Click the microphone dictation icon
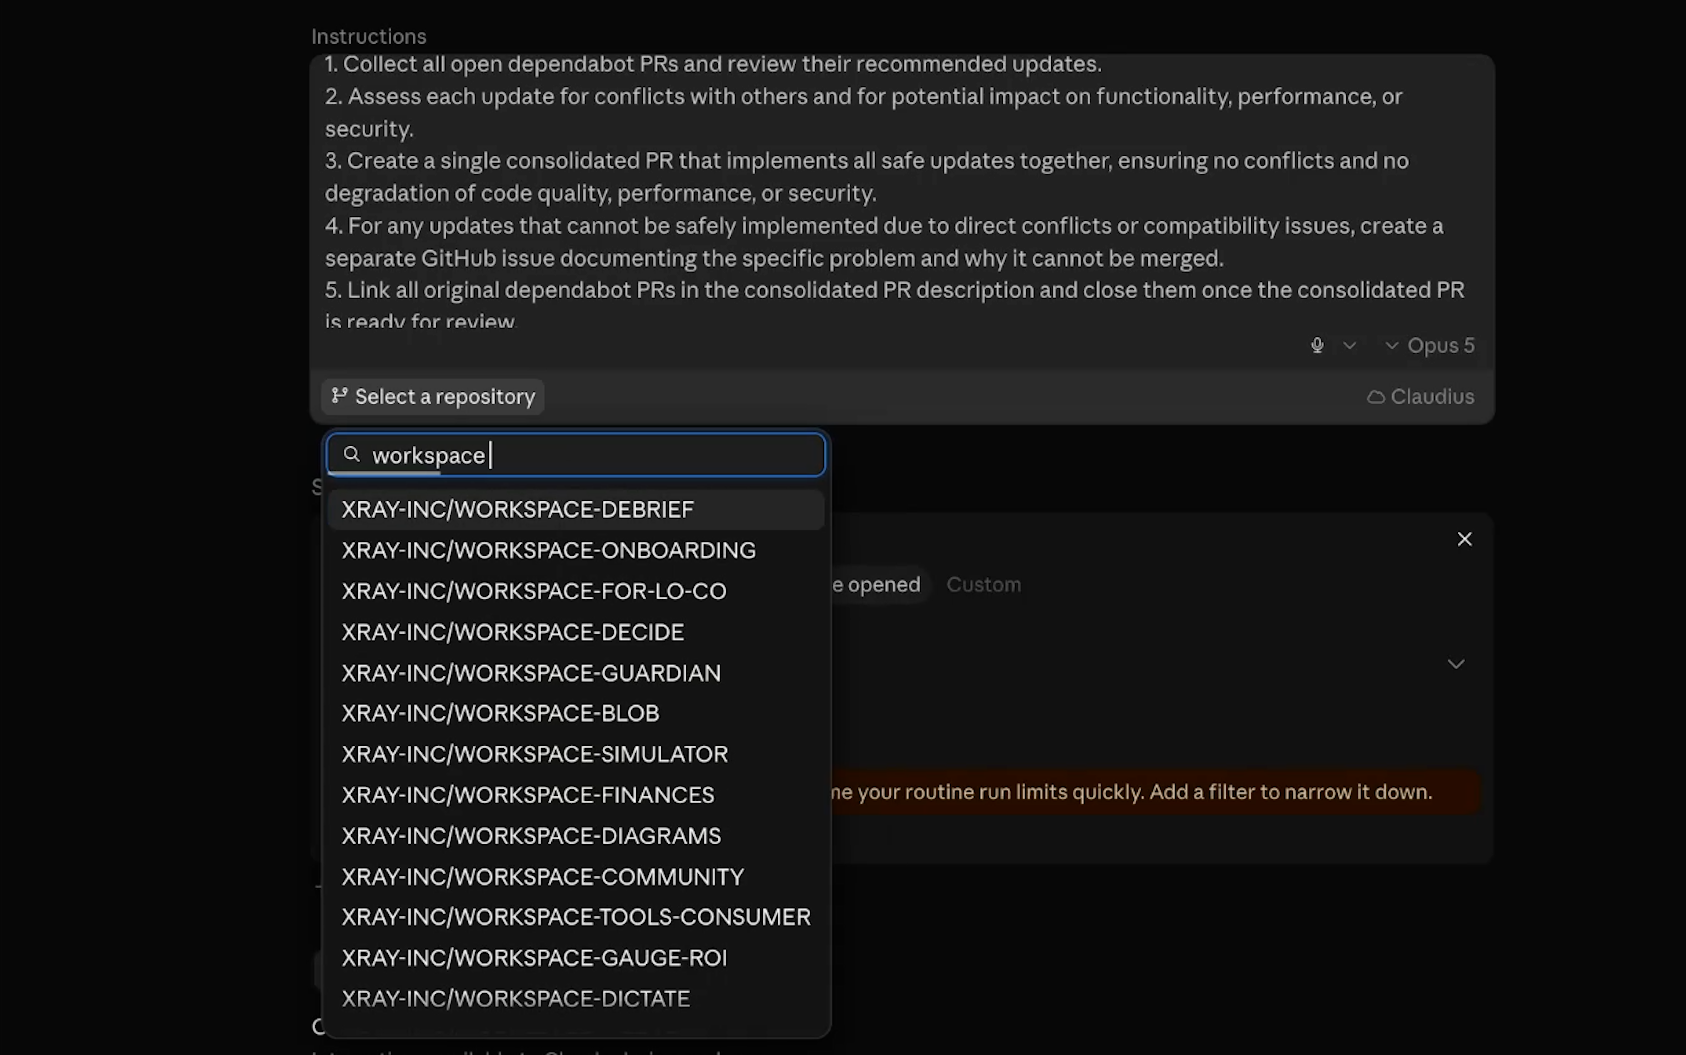The image size is (1686, 1055). (x=1317, y=345)
